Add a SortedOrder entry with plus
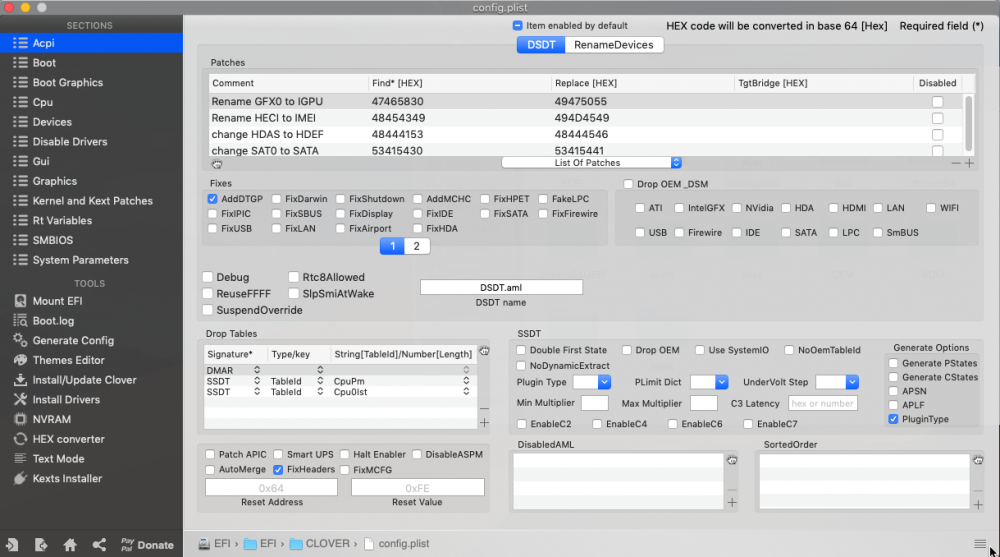The height and width of the screenshot is (557, 1000). coord(978,505)
